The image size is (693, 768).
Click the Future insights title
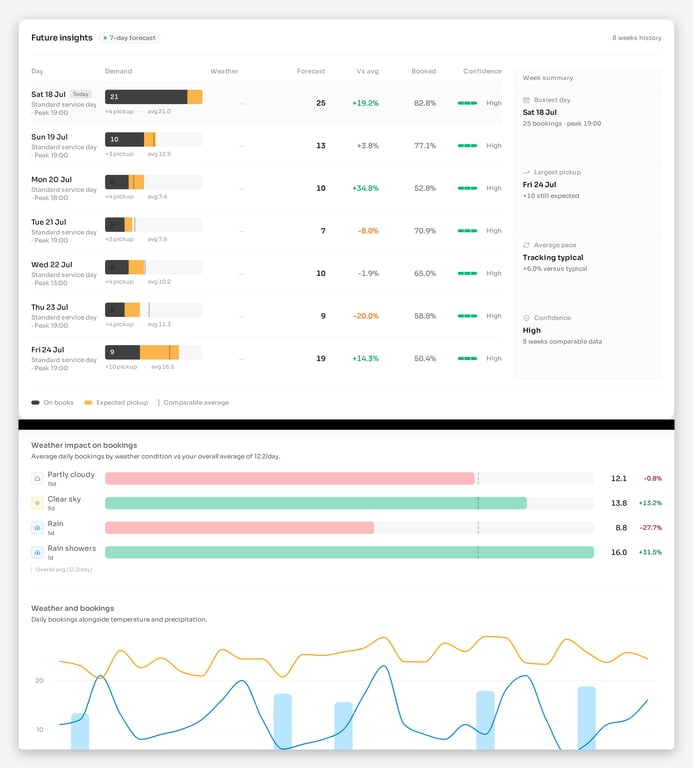62,38
